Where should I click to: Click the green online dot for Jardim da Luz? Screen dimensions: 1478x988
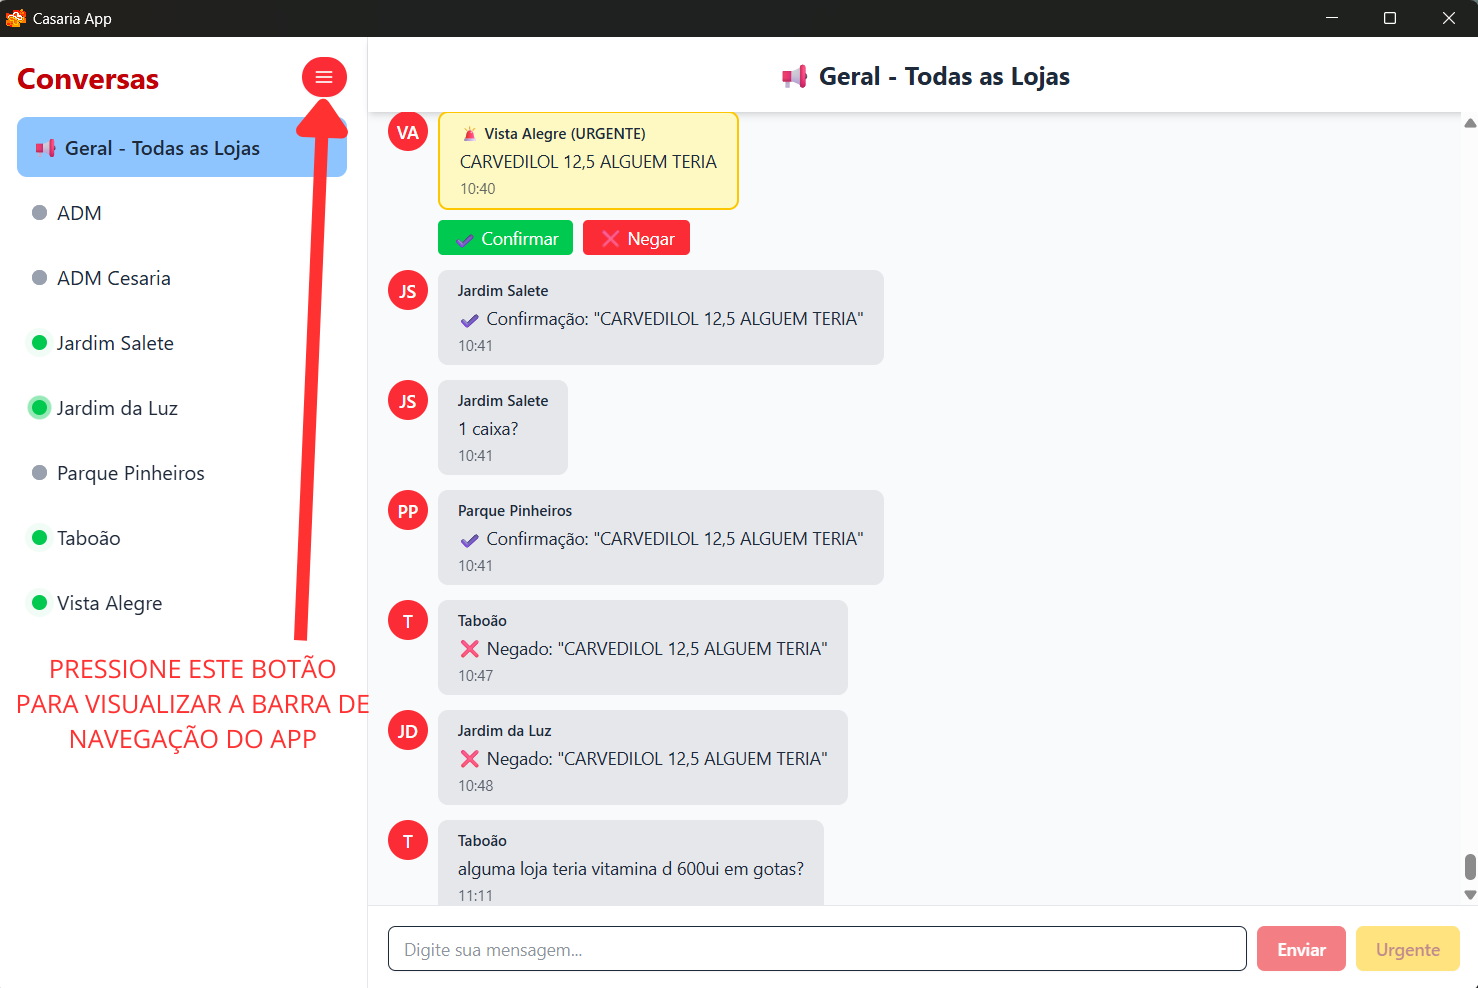39,407
